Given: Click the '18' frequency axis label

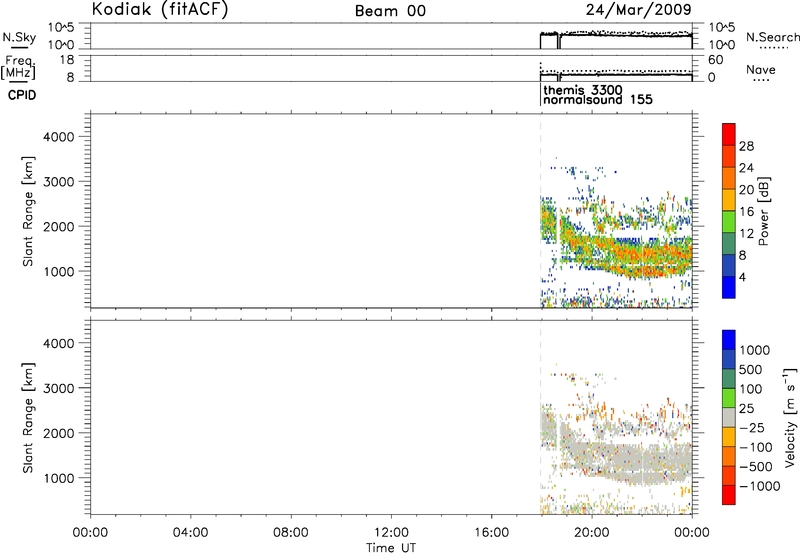Looking at the screenshot, I should (67, 60).
